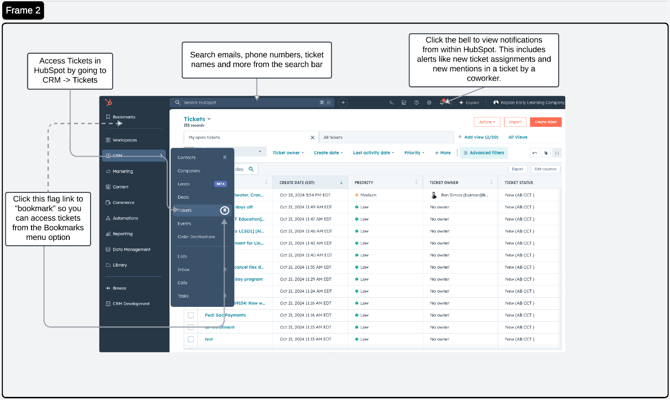This screenshot has width=670, height=400.
Task: Open the help question mark icon
Action: (x=416, y=102)
